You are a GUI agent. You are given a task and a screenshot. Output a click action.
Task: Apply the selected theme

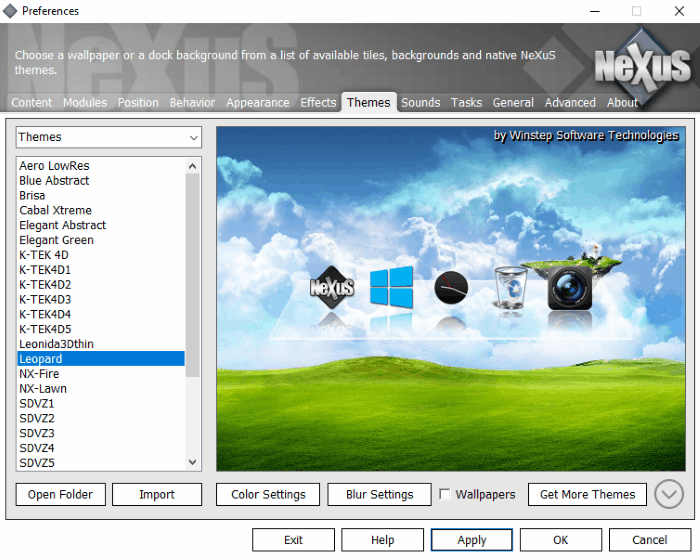tap(471, 540)
